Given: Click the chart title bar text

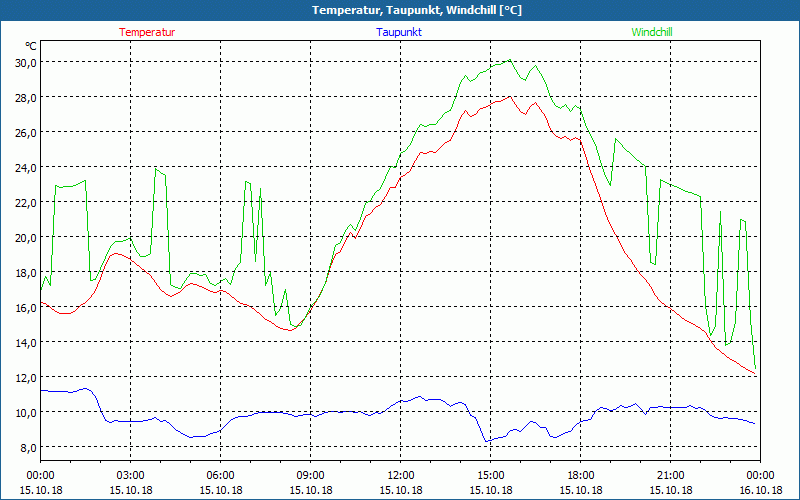Looking at the screenshot, I should [x=402, y=10].
